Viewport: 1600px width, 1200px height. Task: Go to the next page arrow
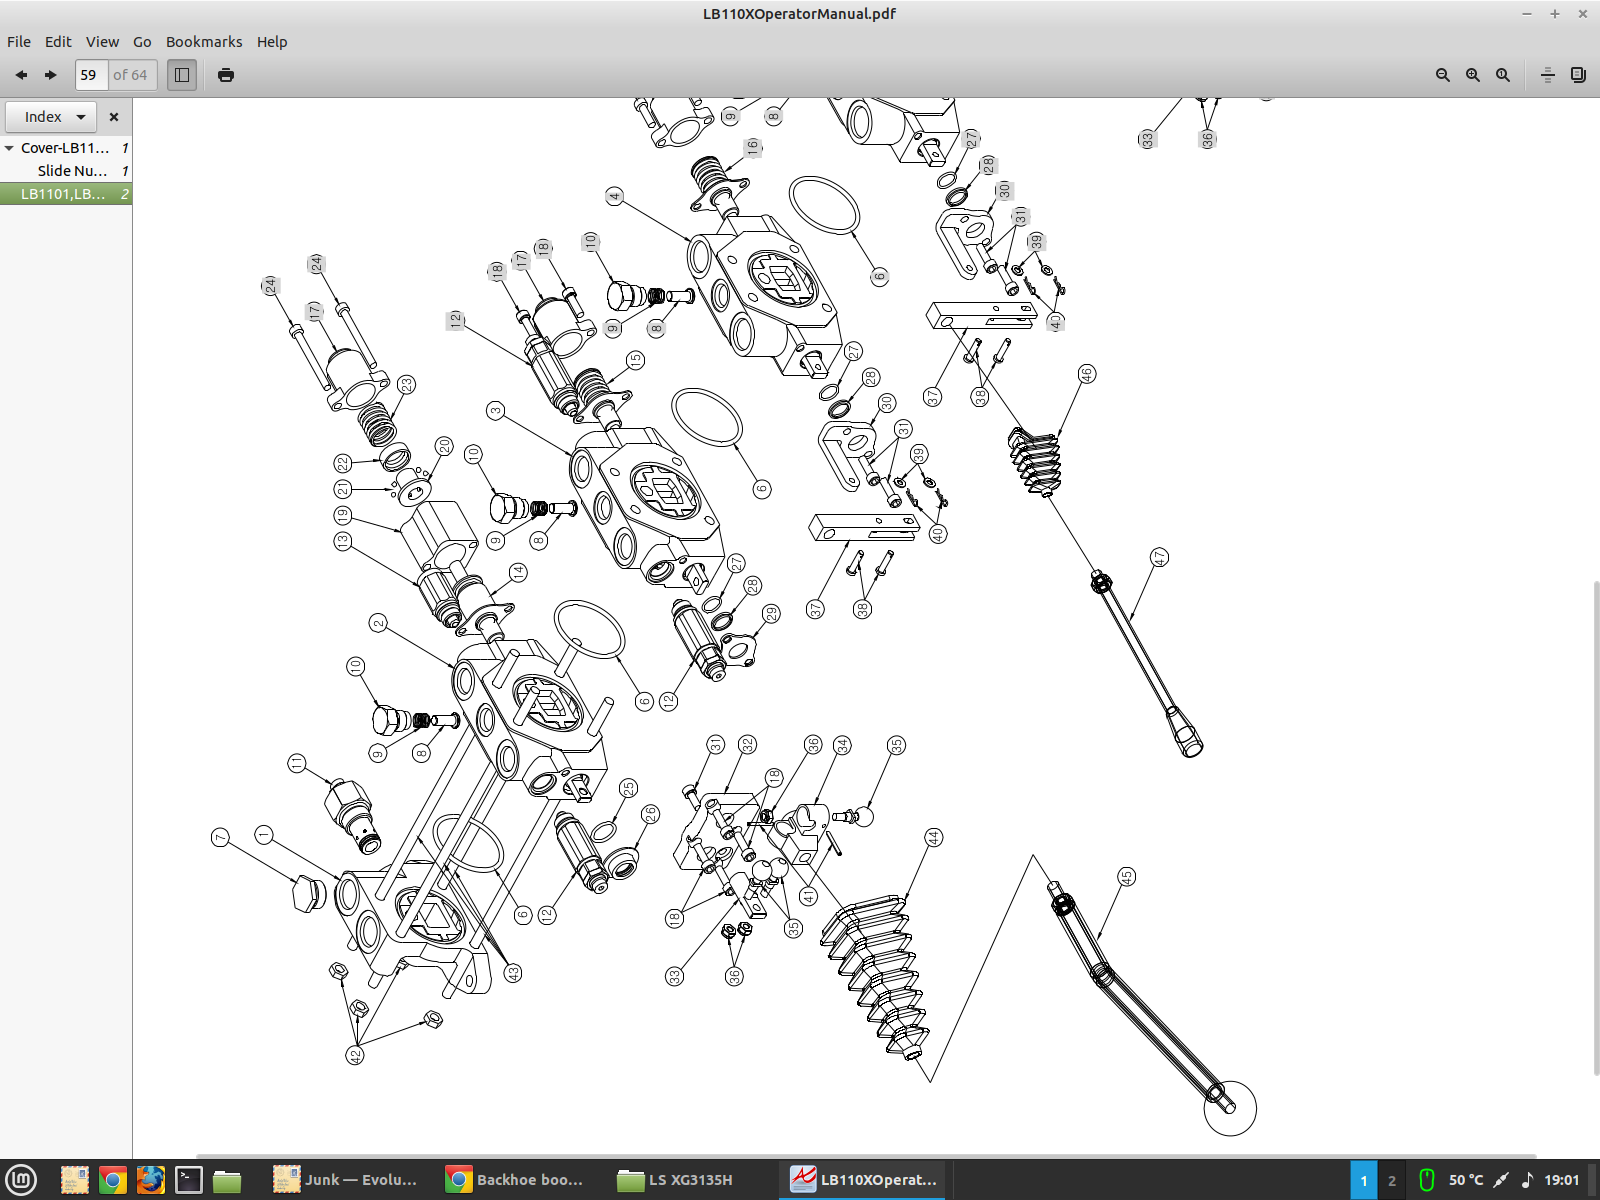pos(50,75)
